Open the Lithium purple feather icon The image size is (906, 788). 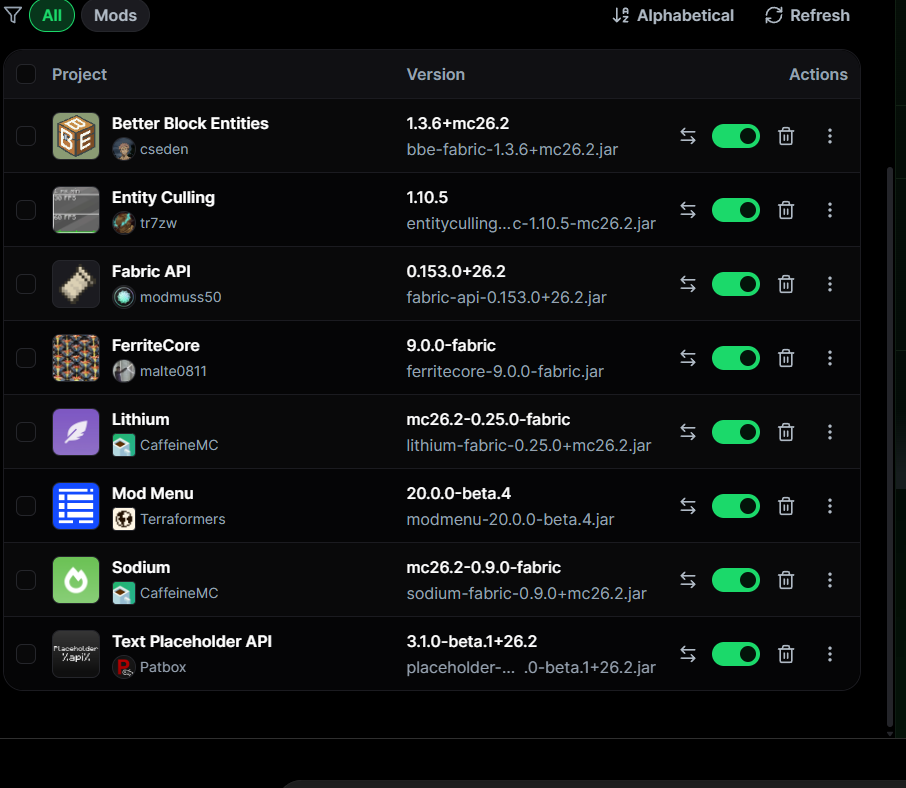pyautogui.click(x=76, y=432)
